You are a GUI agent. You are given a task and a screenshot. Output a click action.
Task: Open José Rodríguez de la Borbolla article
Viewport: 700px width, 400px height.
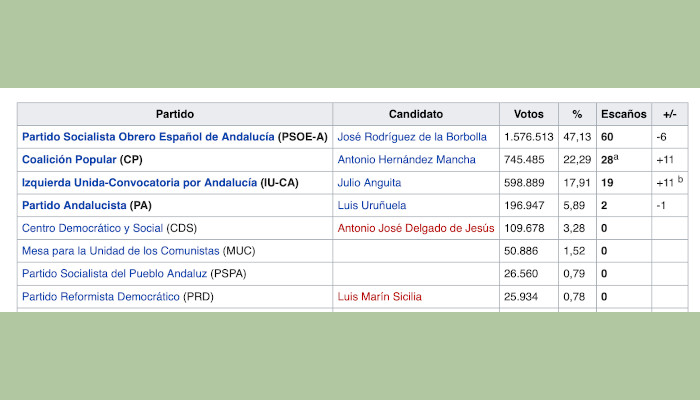point(412,136)
